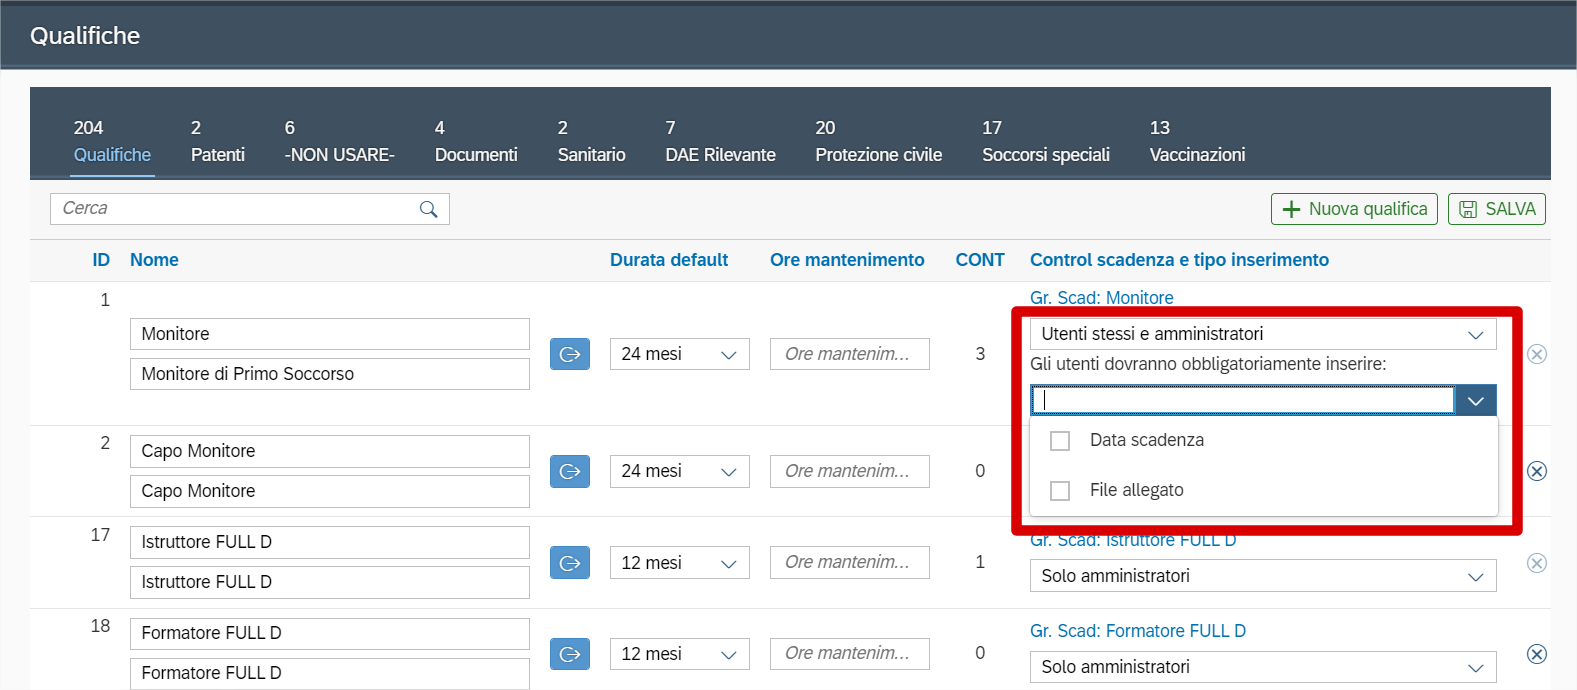Viewport: 1577px width, 690px height.
Task: Delete Capo Monitore using its X icon
Action: pos(1537,471)
